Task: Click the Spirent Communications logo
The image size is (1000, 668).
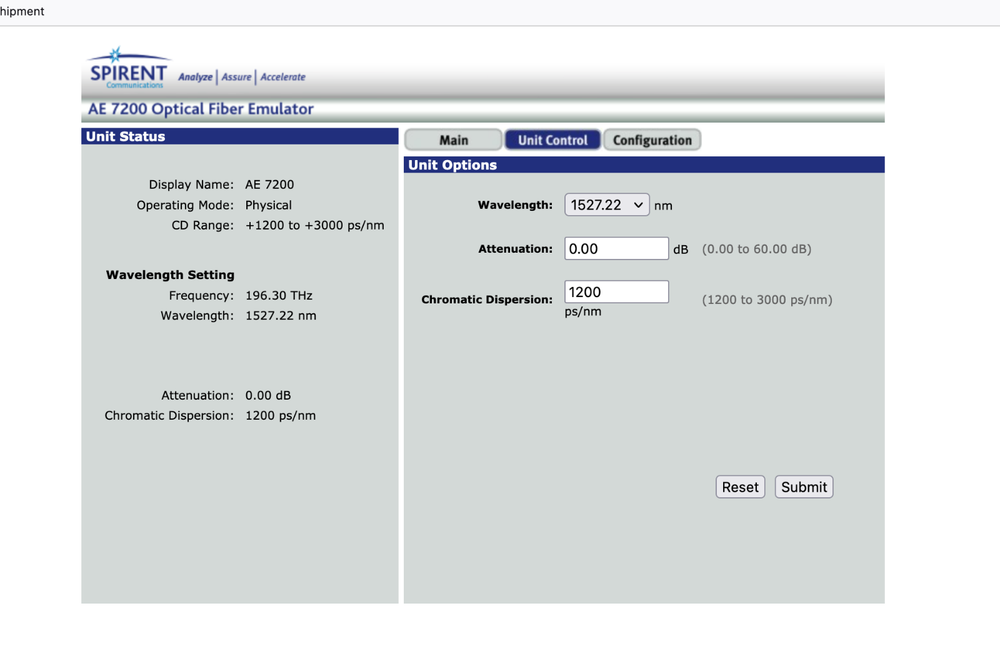Action: point(128,68)
